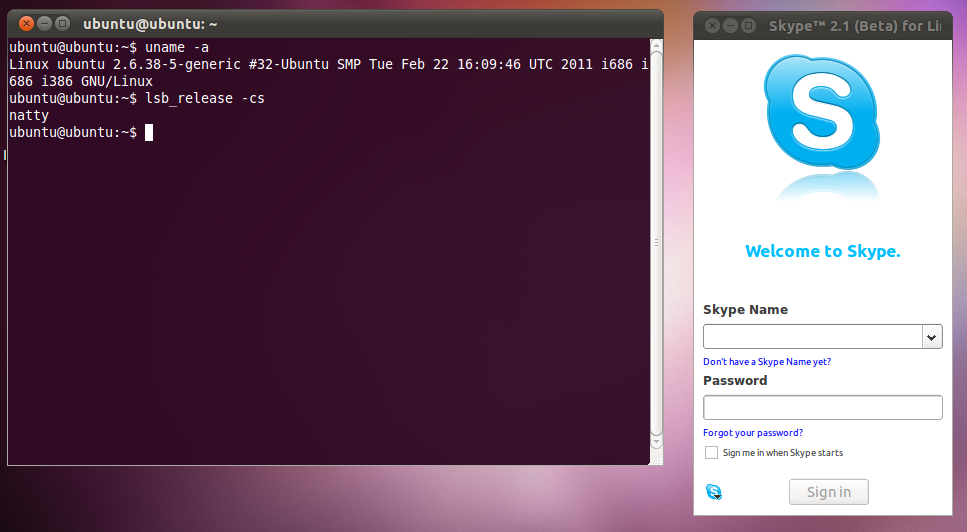The width and height of the screenshot is (967, 532).
Task: Open the Skype Name dropdown arrow
Action: click(932, 337)
